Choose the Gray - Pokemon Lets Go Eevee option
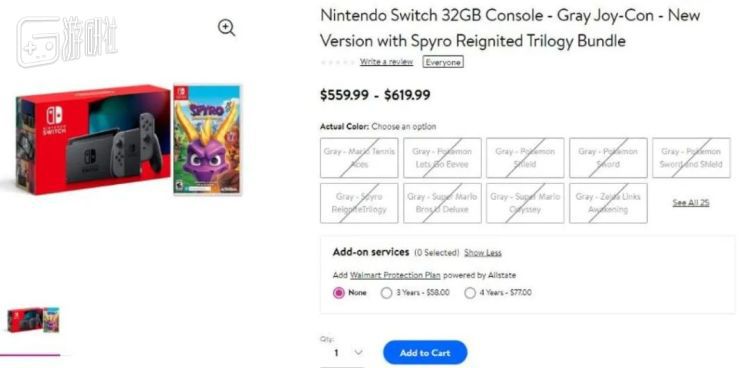 point(442,158)
